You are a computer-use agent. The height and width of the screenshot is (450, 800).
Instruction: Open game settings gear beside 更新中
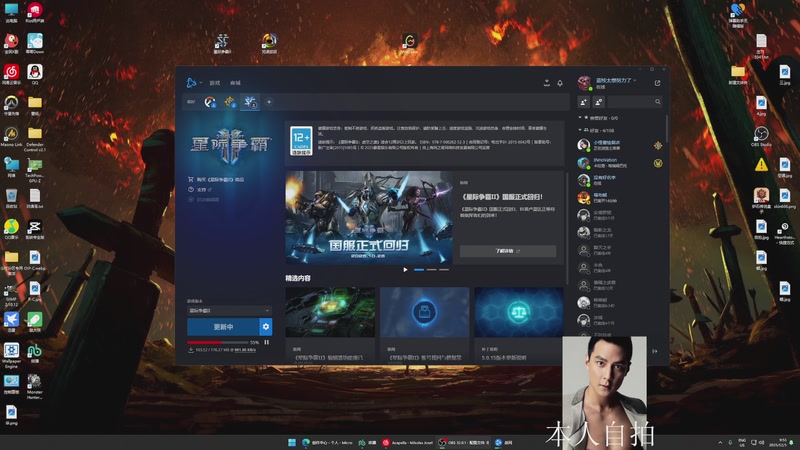click(266, 327)
